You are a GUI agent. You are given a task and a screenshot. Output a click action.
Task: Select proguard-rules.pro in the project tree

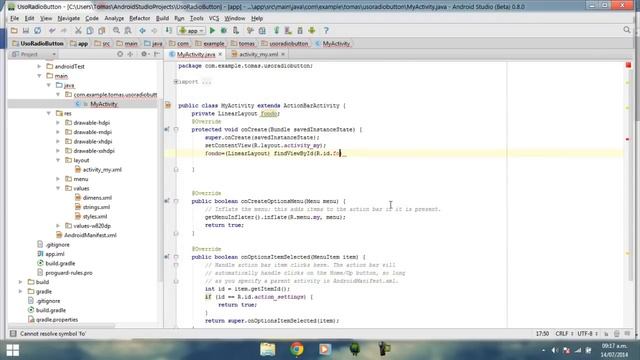[x=64, y=273]
